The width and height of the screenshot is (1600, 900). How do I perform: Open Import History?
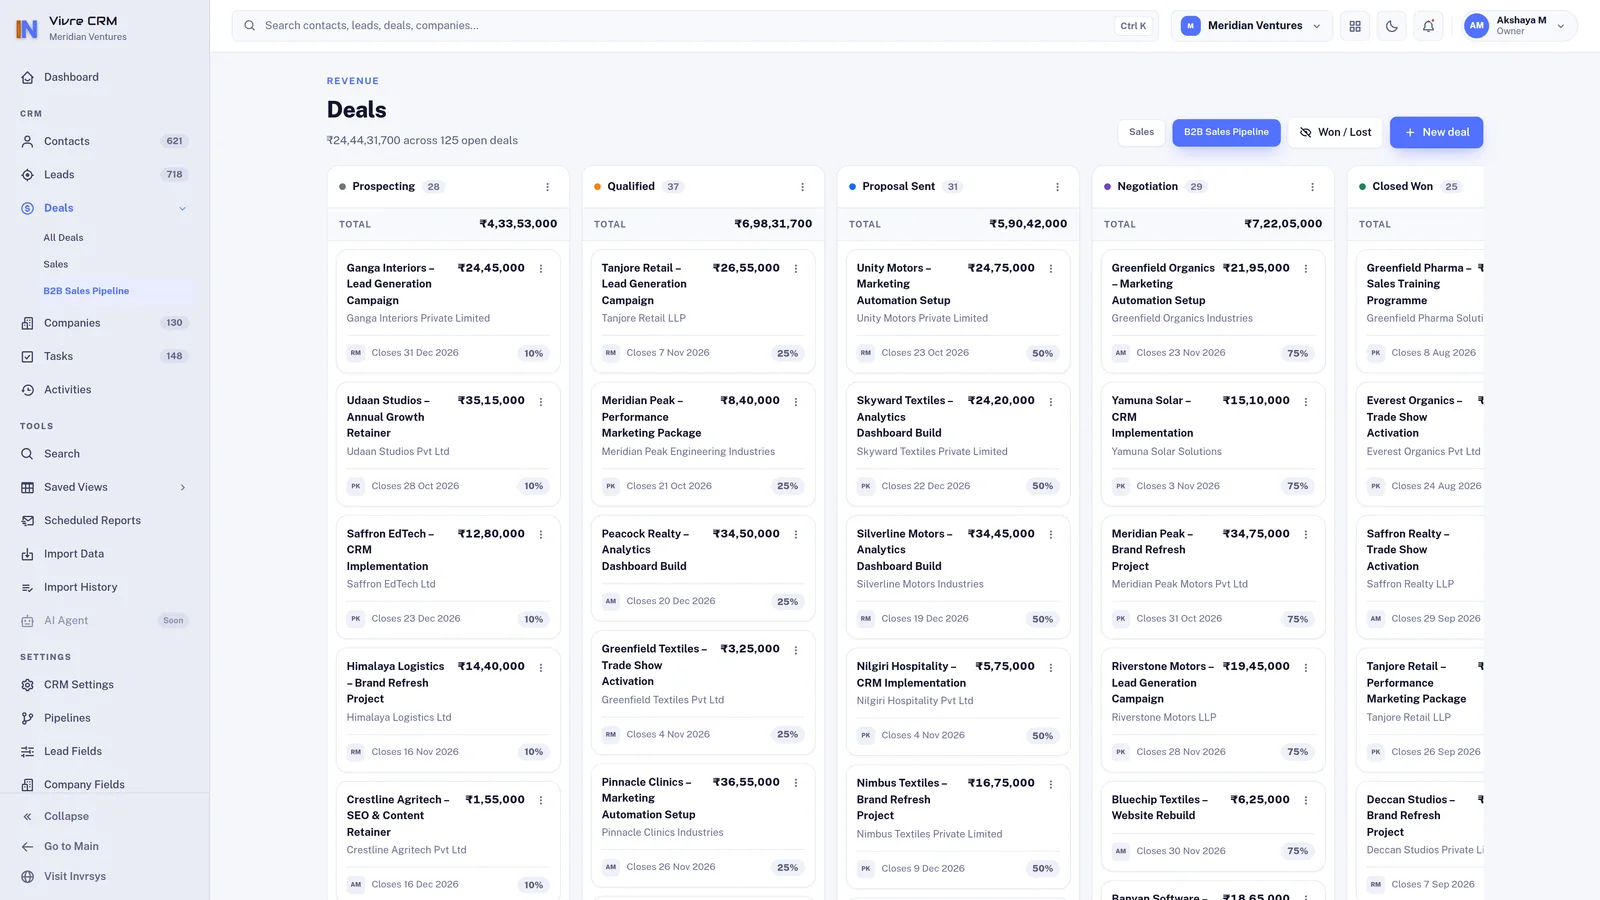[x=104, y=587]
